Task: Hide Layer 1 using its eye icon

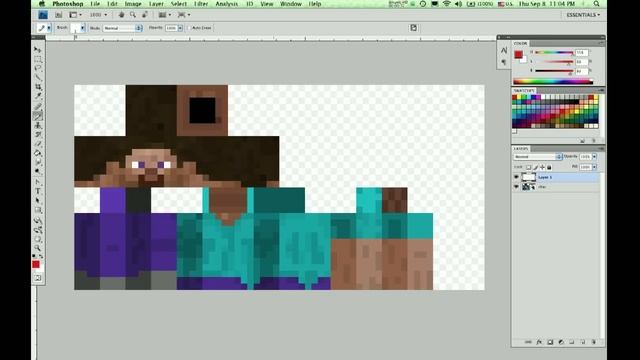Action: (516, 177)
